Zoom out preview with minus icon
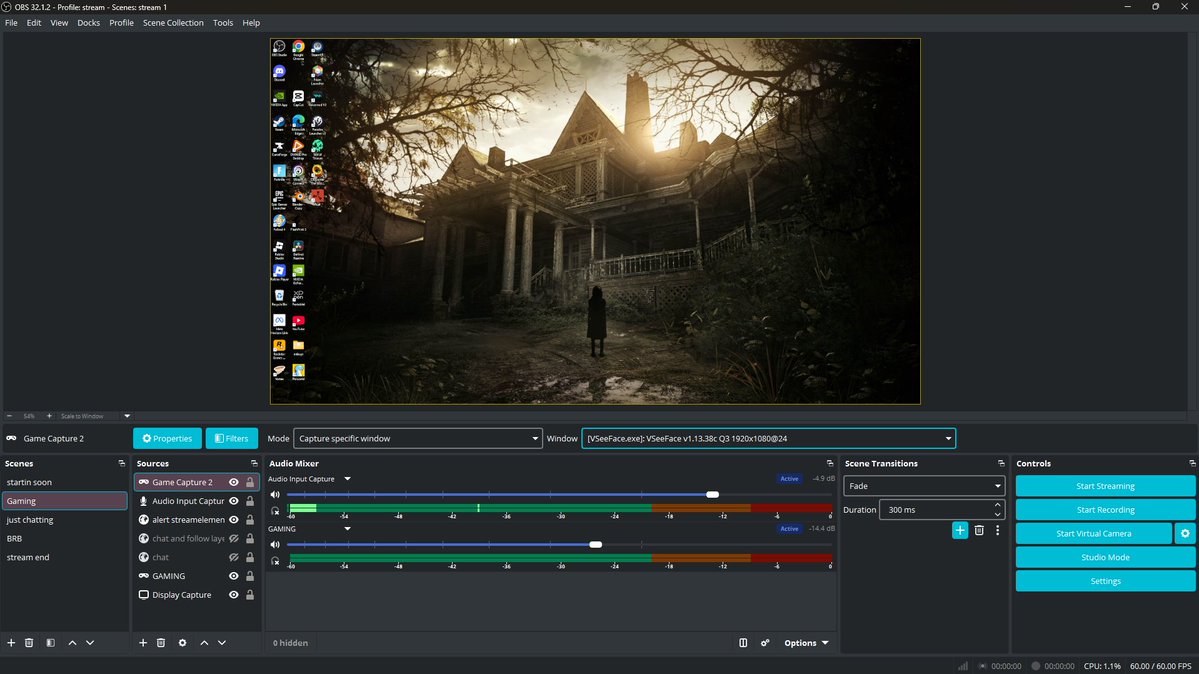The height and width of the screenshot is (674, 1199). (x=9, y=416)
